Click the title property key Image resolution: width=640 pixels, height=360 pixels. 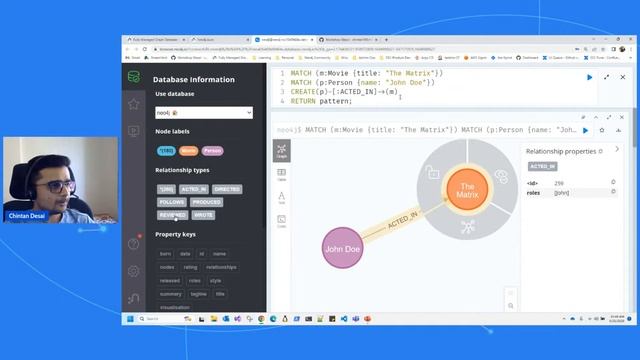(x=220, y=294)
